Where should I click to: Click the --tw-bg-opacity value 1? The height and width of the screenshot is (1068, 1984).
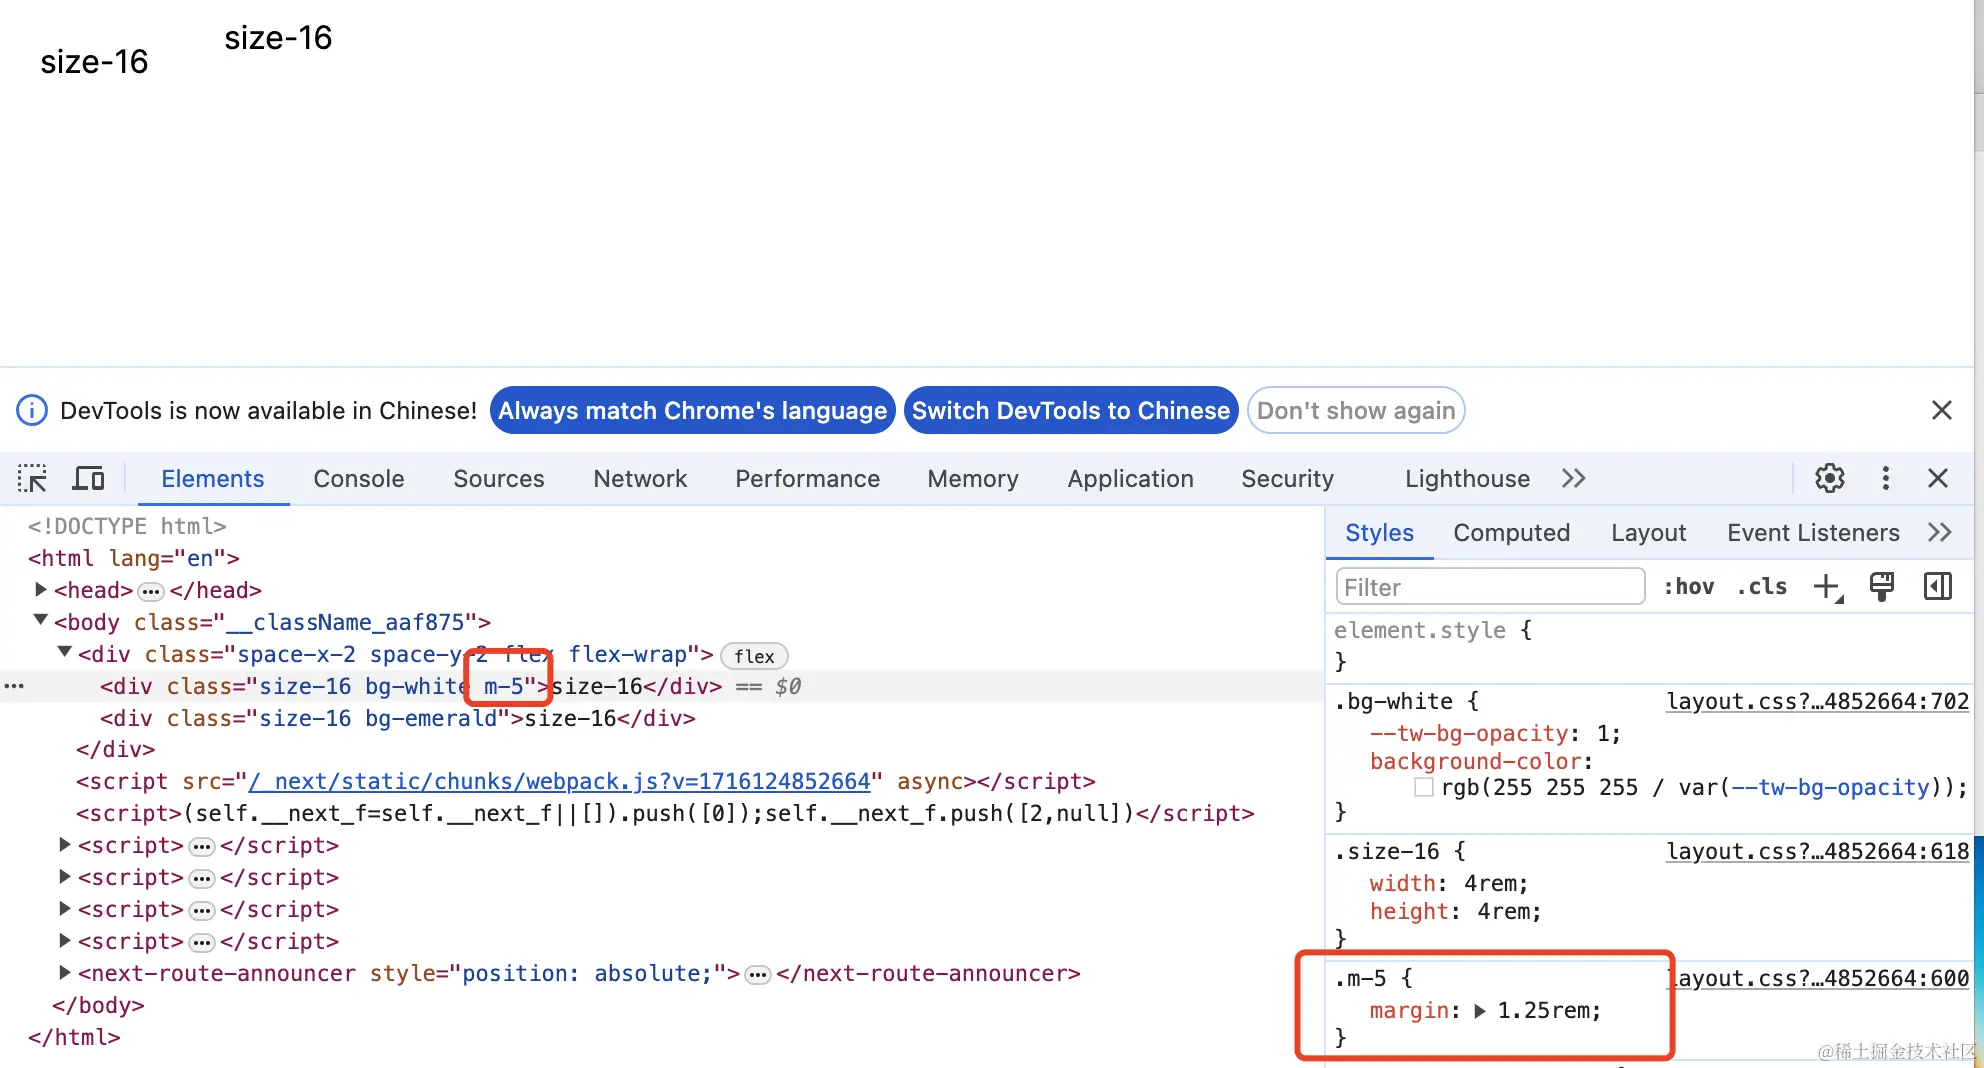1602,733
